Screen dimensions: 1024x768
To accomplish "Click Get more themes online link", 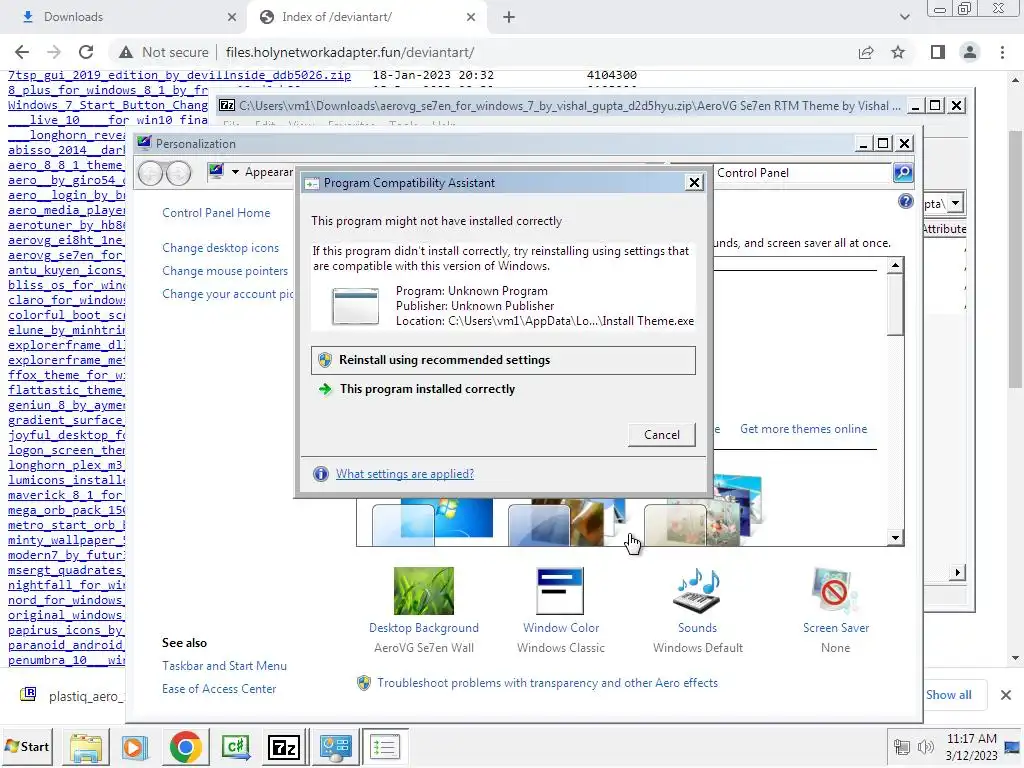I will [x=803, y=429].
